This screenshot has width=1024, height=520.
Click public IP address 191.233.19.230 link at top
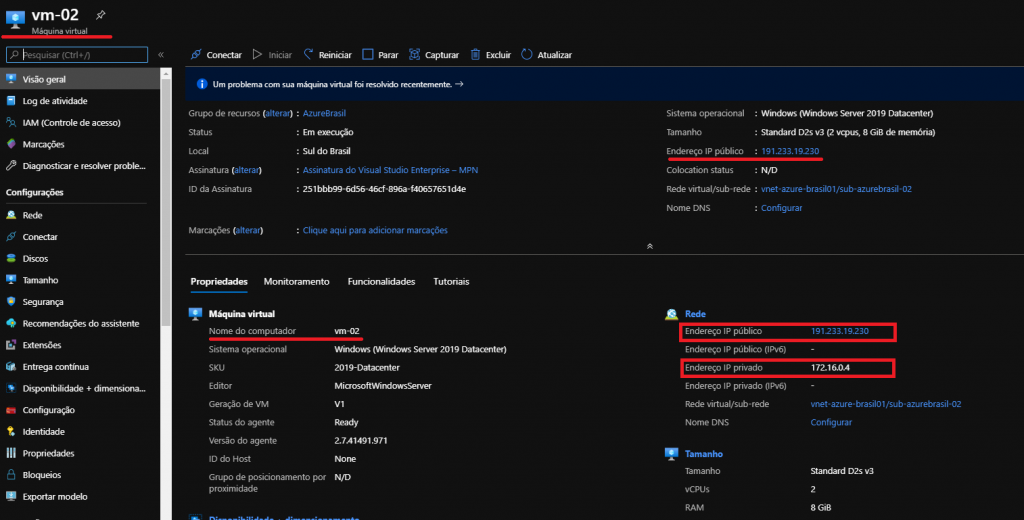tap(790, 151)
